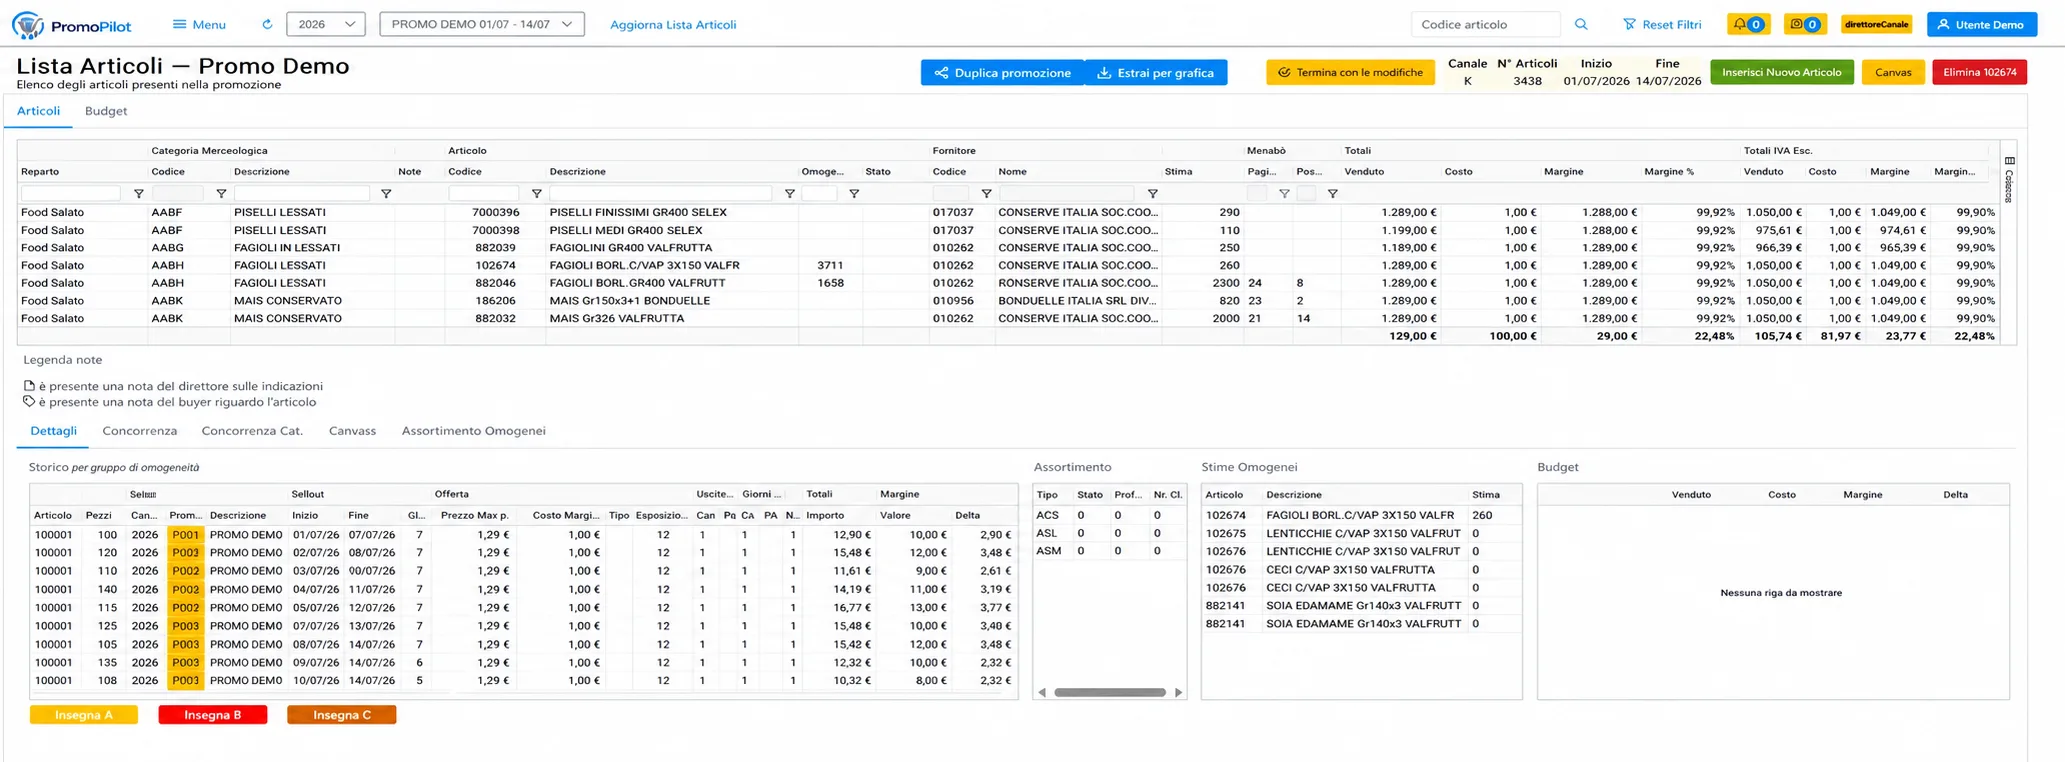Click Termina con le modifiche
This screenshot has height=762, width=2065.
pos(1350,72)
